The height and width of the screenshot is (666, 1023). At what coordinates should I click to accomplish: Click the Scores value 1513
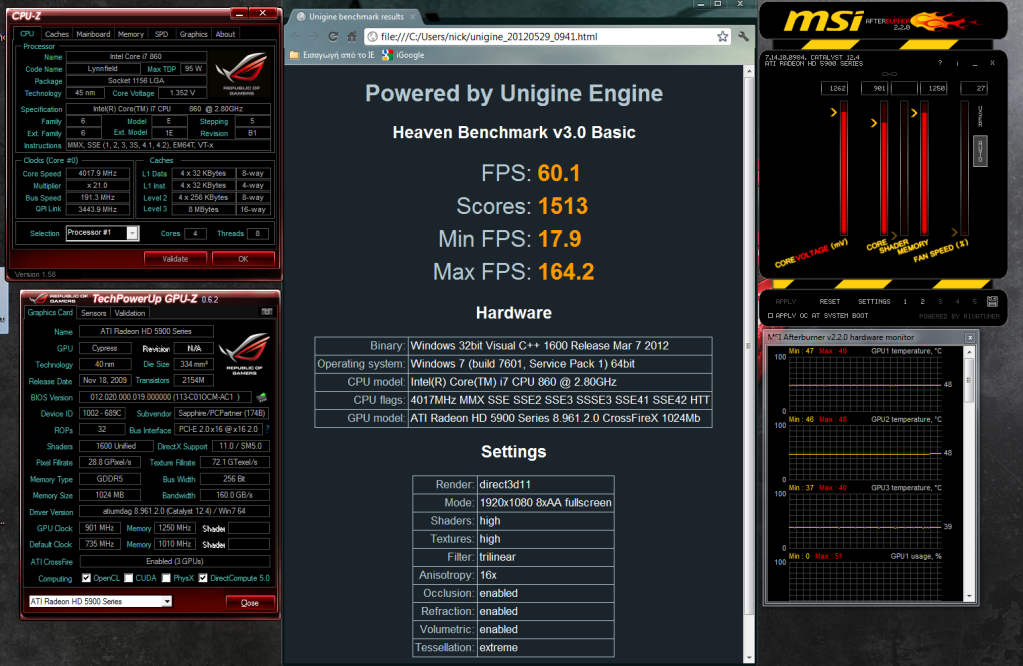(563, 206)
